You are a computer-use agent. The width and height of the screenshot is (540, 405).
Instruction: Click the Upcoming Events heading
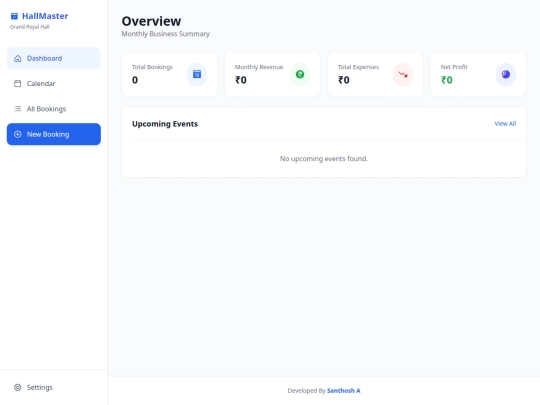pos(165,124)
